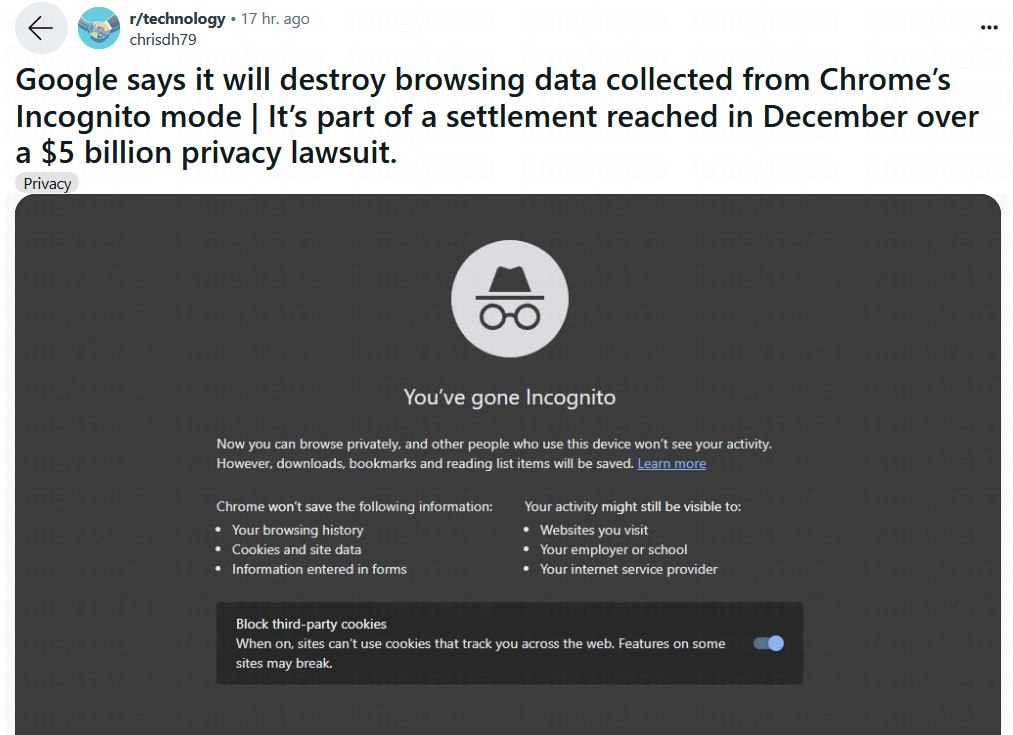
Task: Click the post title about Google Incognito data
Action: click(x=480, y=115)
